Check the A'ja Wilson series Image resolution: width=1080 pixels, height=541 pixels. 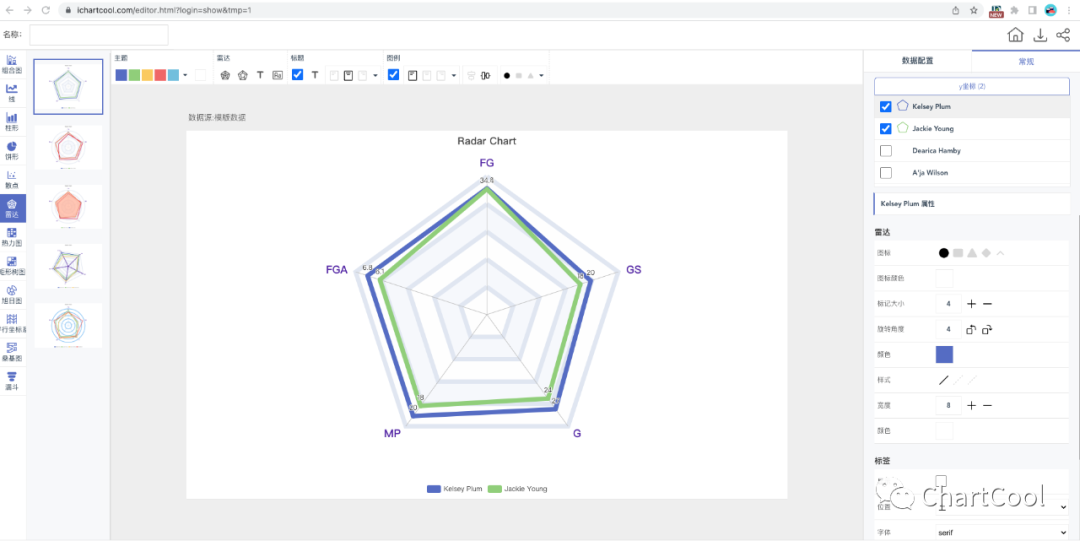pos(886,172)
